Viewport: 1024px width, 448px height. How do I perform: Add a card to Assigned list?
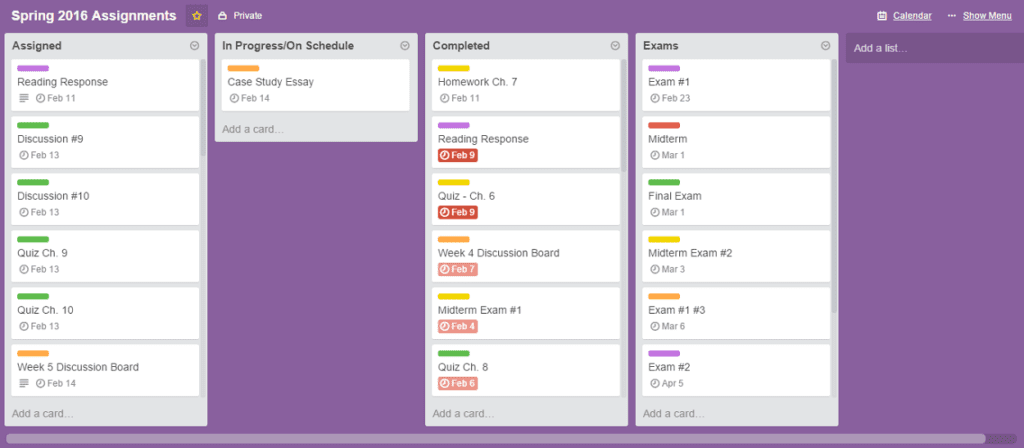tap(43, 413)
